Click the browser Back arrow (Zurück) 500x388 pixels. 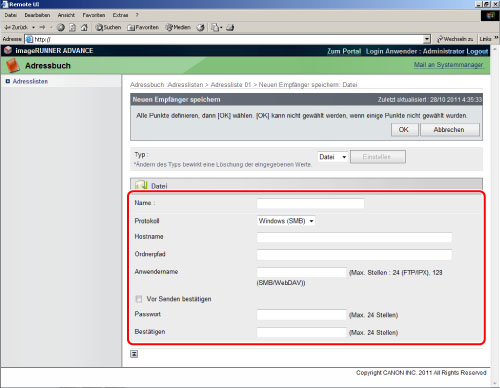16,27
